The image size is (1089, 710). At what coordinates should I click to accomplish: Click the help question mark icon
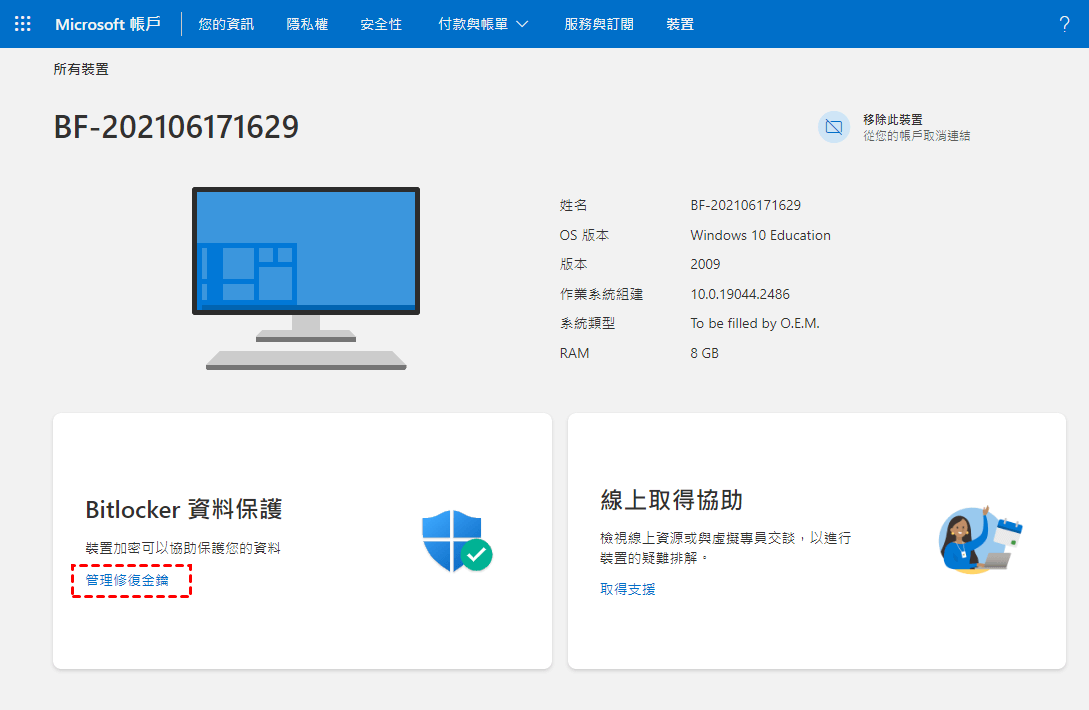[1064, 24]
